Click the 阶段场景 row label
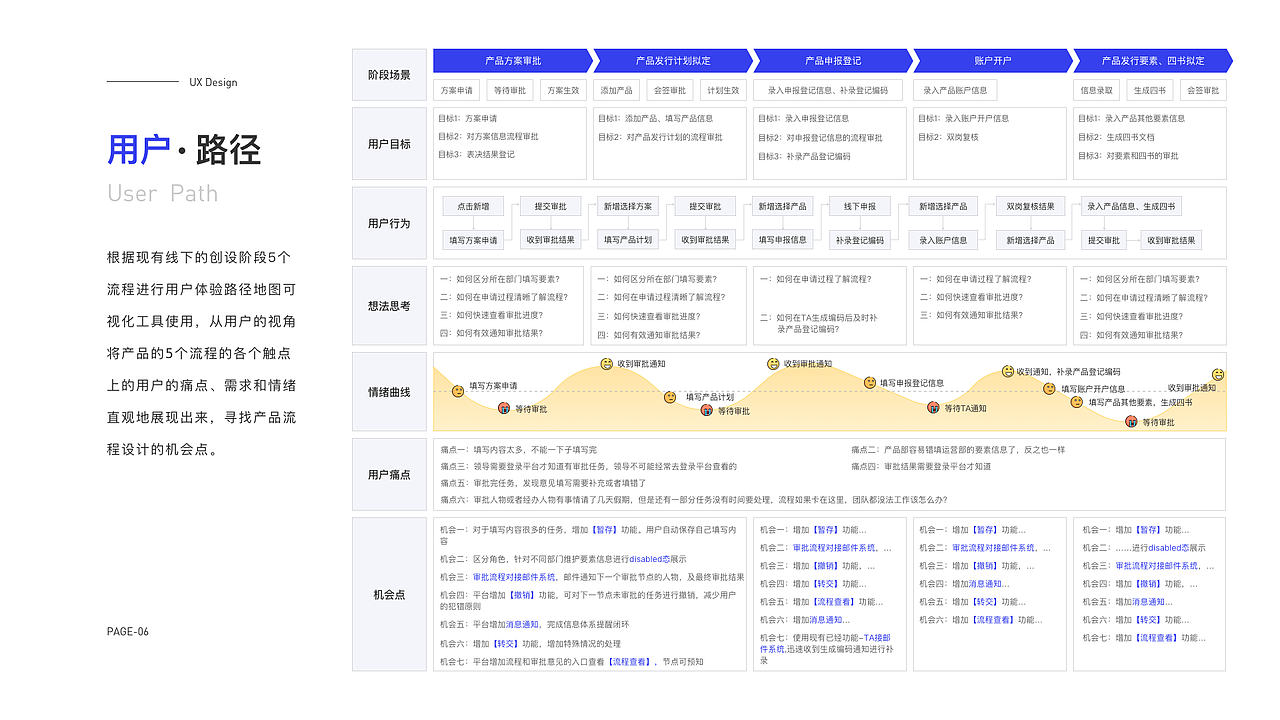Viewport: 1280px width, 720px height. [x=389, y=75]
